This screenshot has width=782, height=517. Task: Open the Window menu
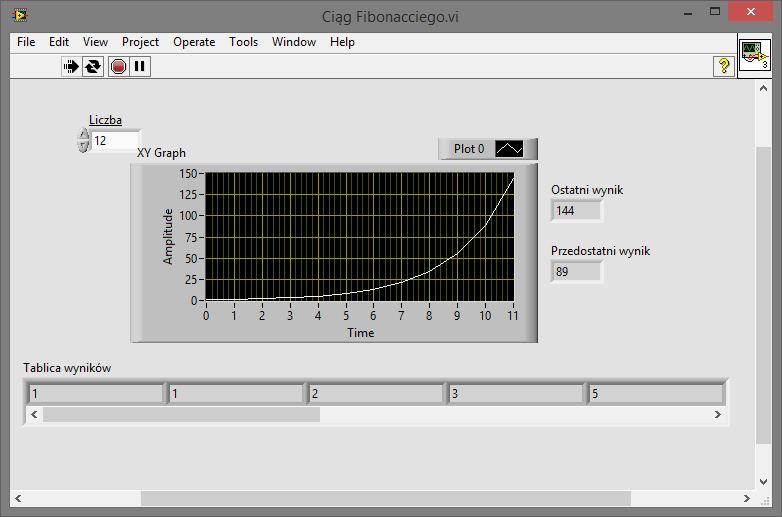[294, 42]
